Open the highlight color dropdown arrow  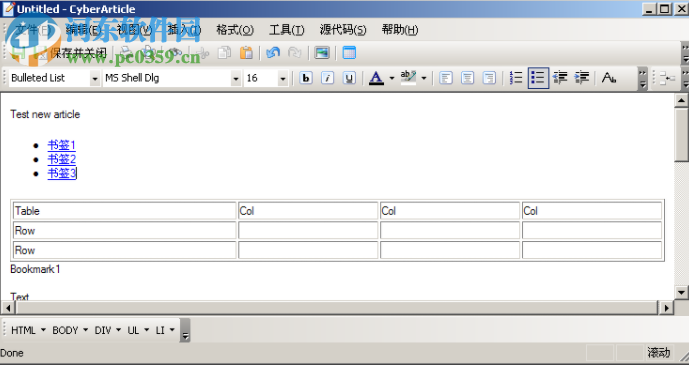click(424, 79)
